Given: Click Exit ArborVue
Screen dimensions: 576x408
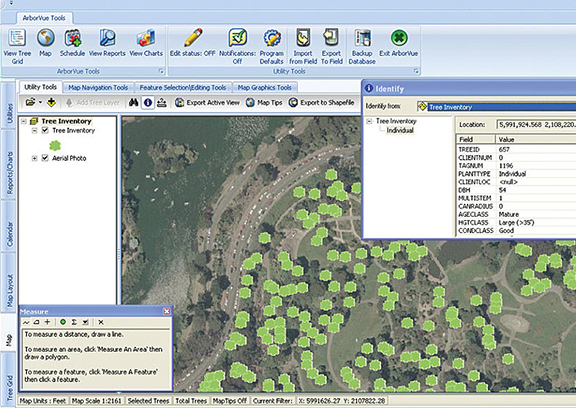Looking at the screenshot, I should tap(399, 43).
